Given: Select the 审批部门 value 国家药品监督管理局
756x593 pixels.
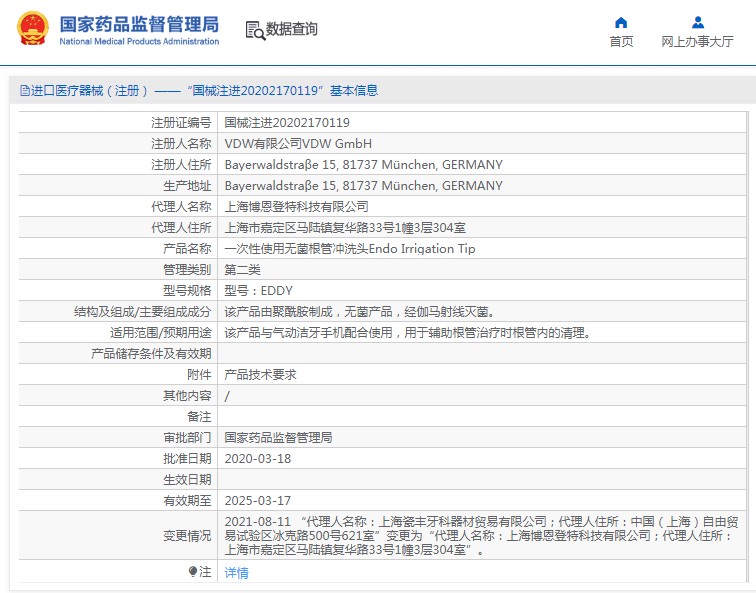Looking at the screenshot, I should 278,438.
